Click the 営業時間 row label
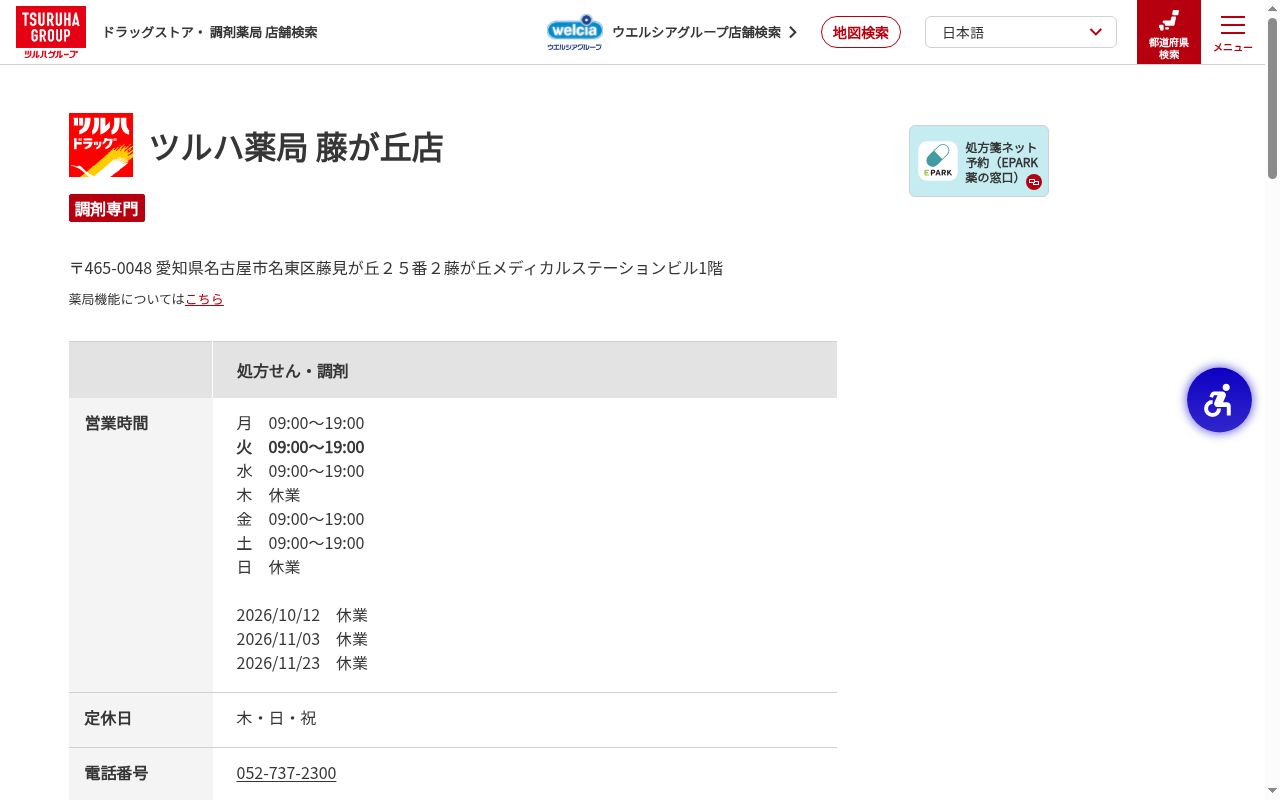The width and height of the screenshot is (1280, 800). [x=116, y=423]
